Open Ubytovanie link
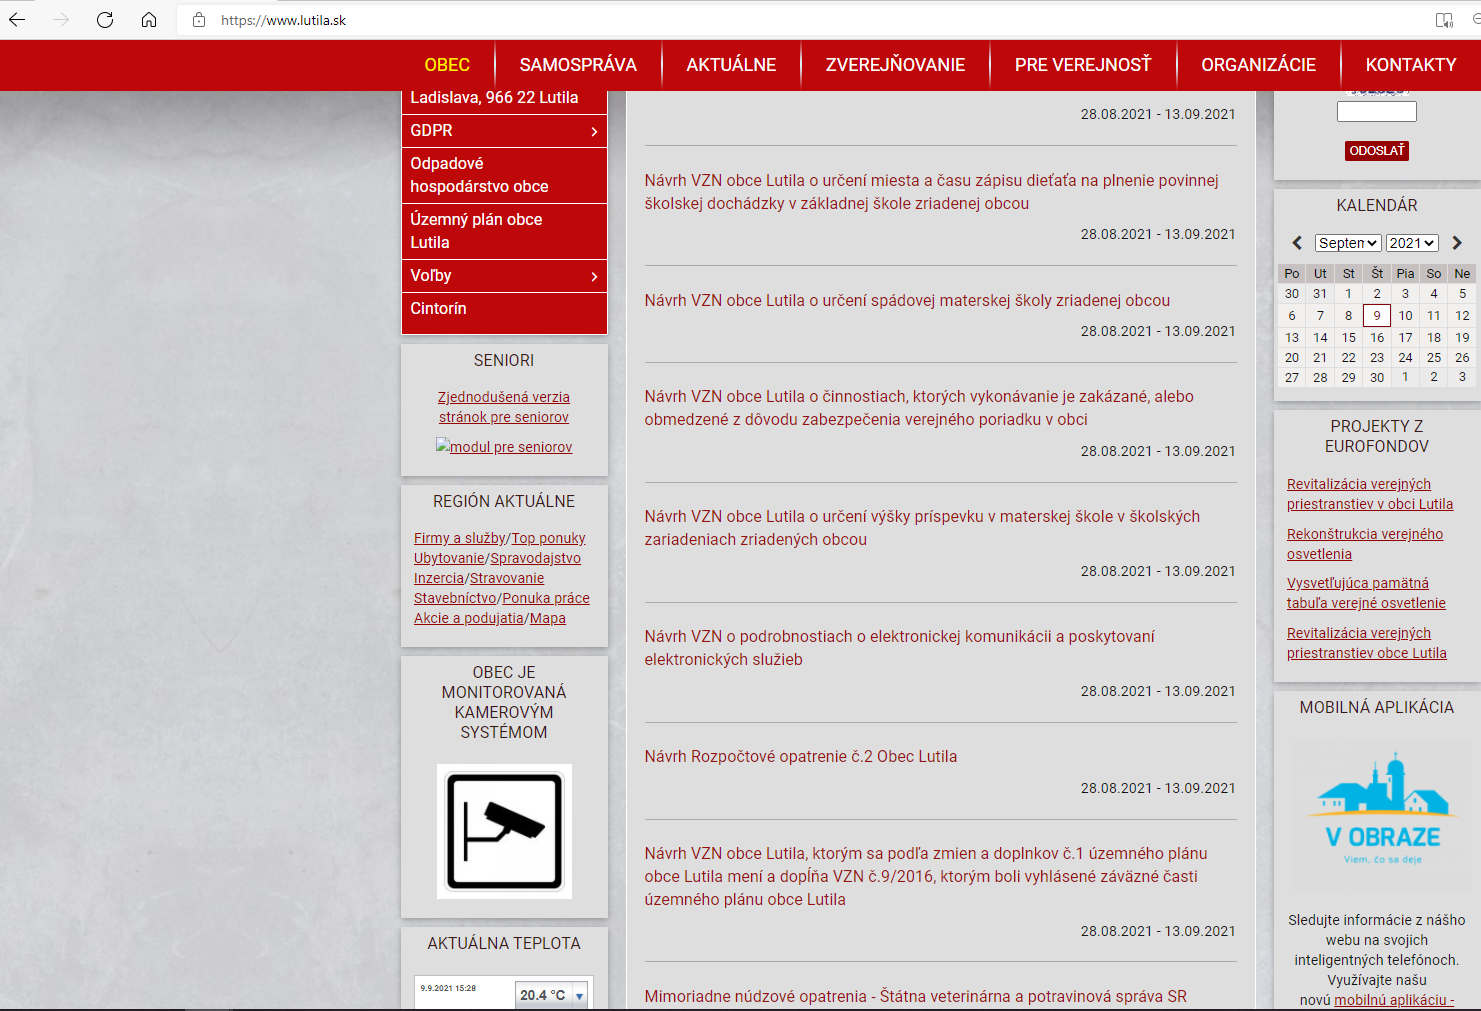The height and width of the screenshot is (1011, 1481). coord(449,558)
